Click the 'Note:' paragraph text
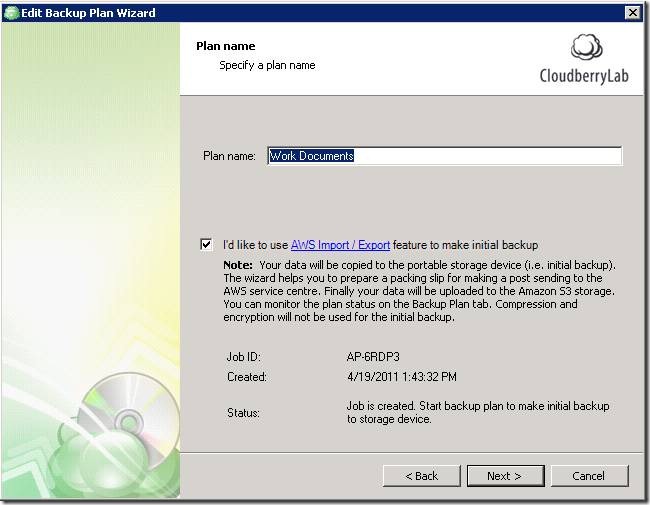This screenshot has height=505, width=650. pos(420,291)
